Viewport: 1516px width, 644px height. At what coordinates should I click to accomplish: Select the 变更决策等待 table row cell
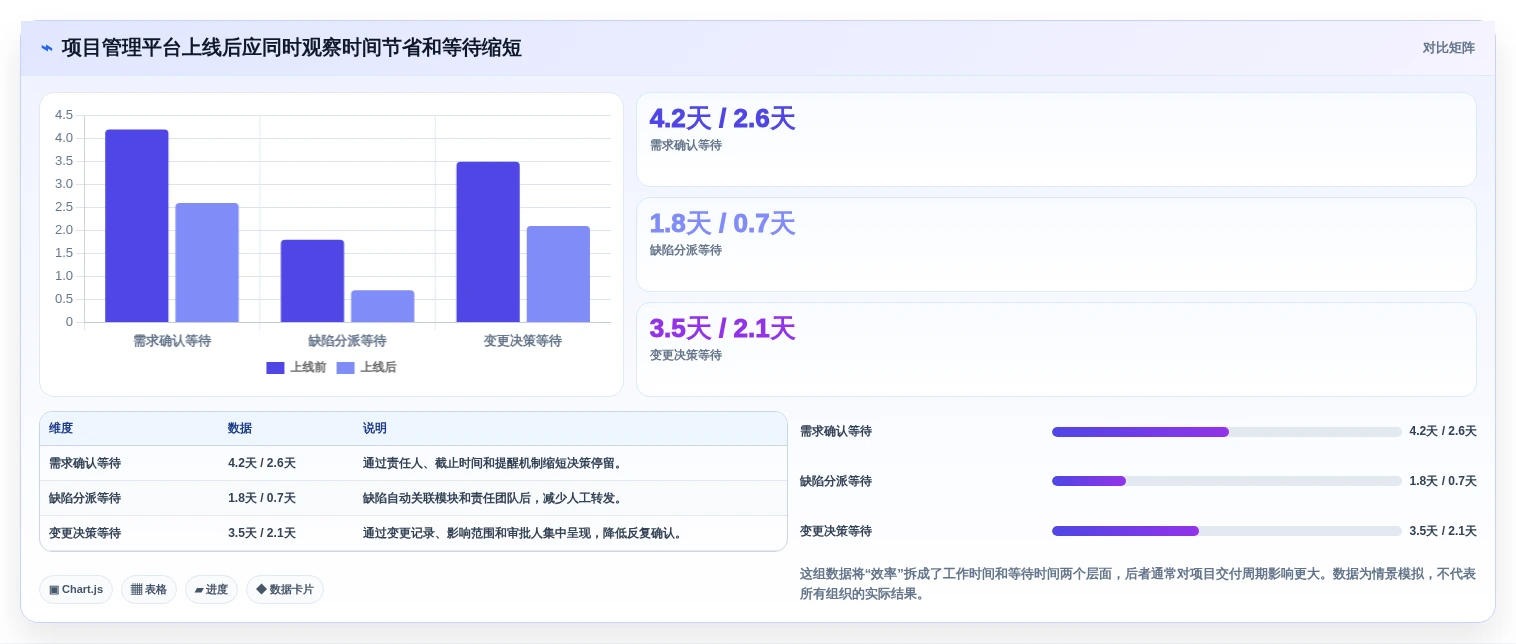click(85, 533)
